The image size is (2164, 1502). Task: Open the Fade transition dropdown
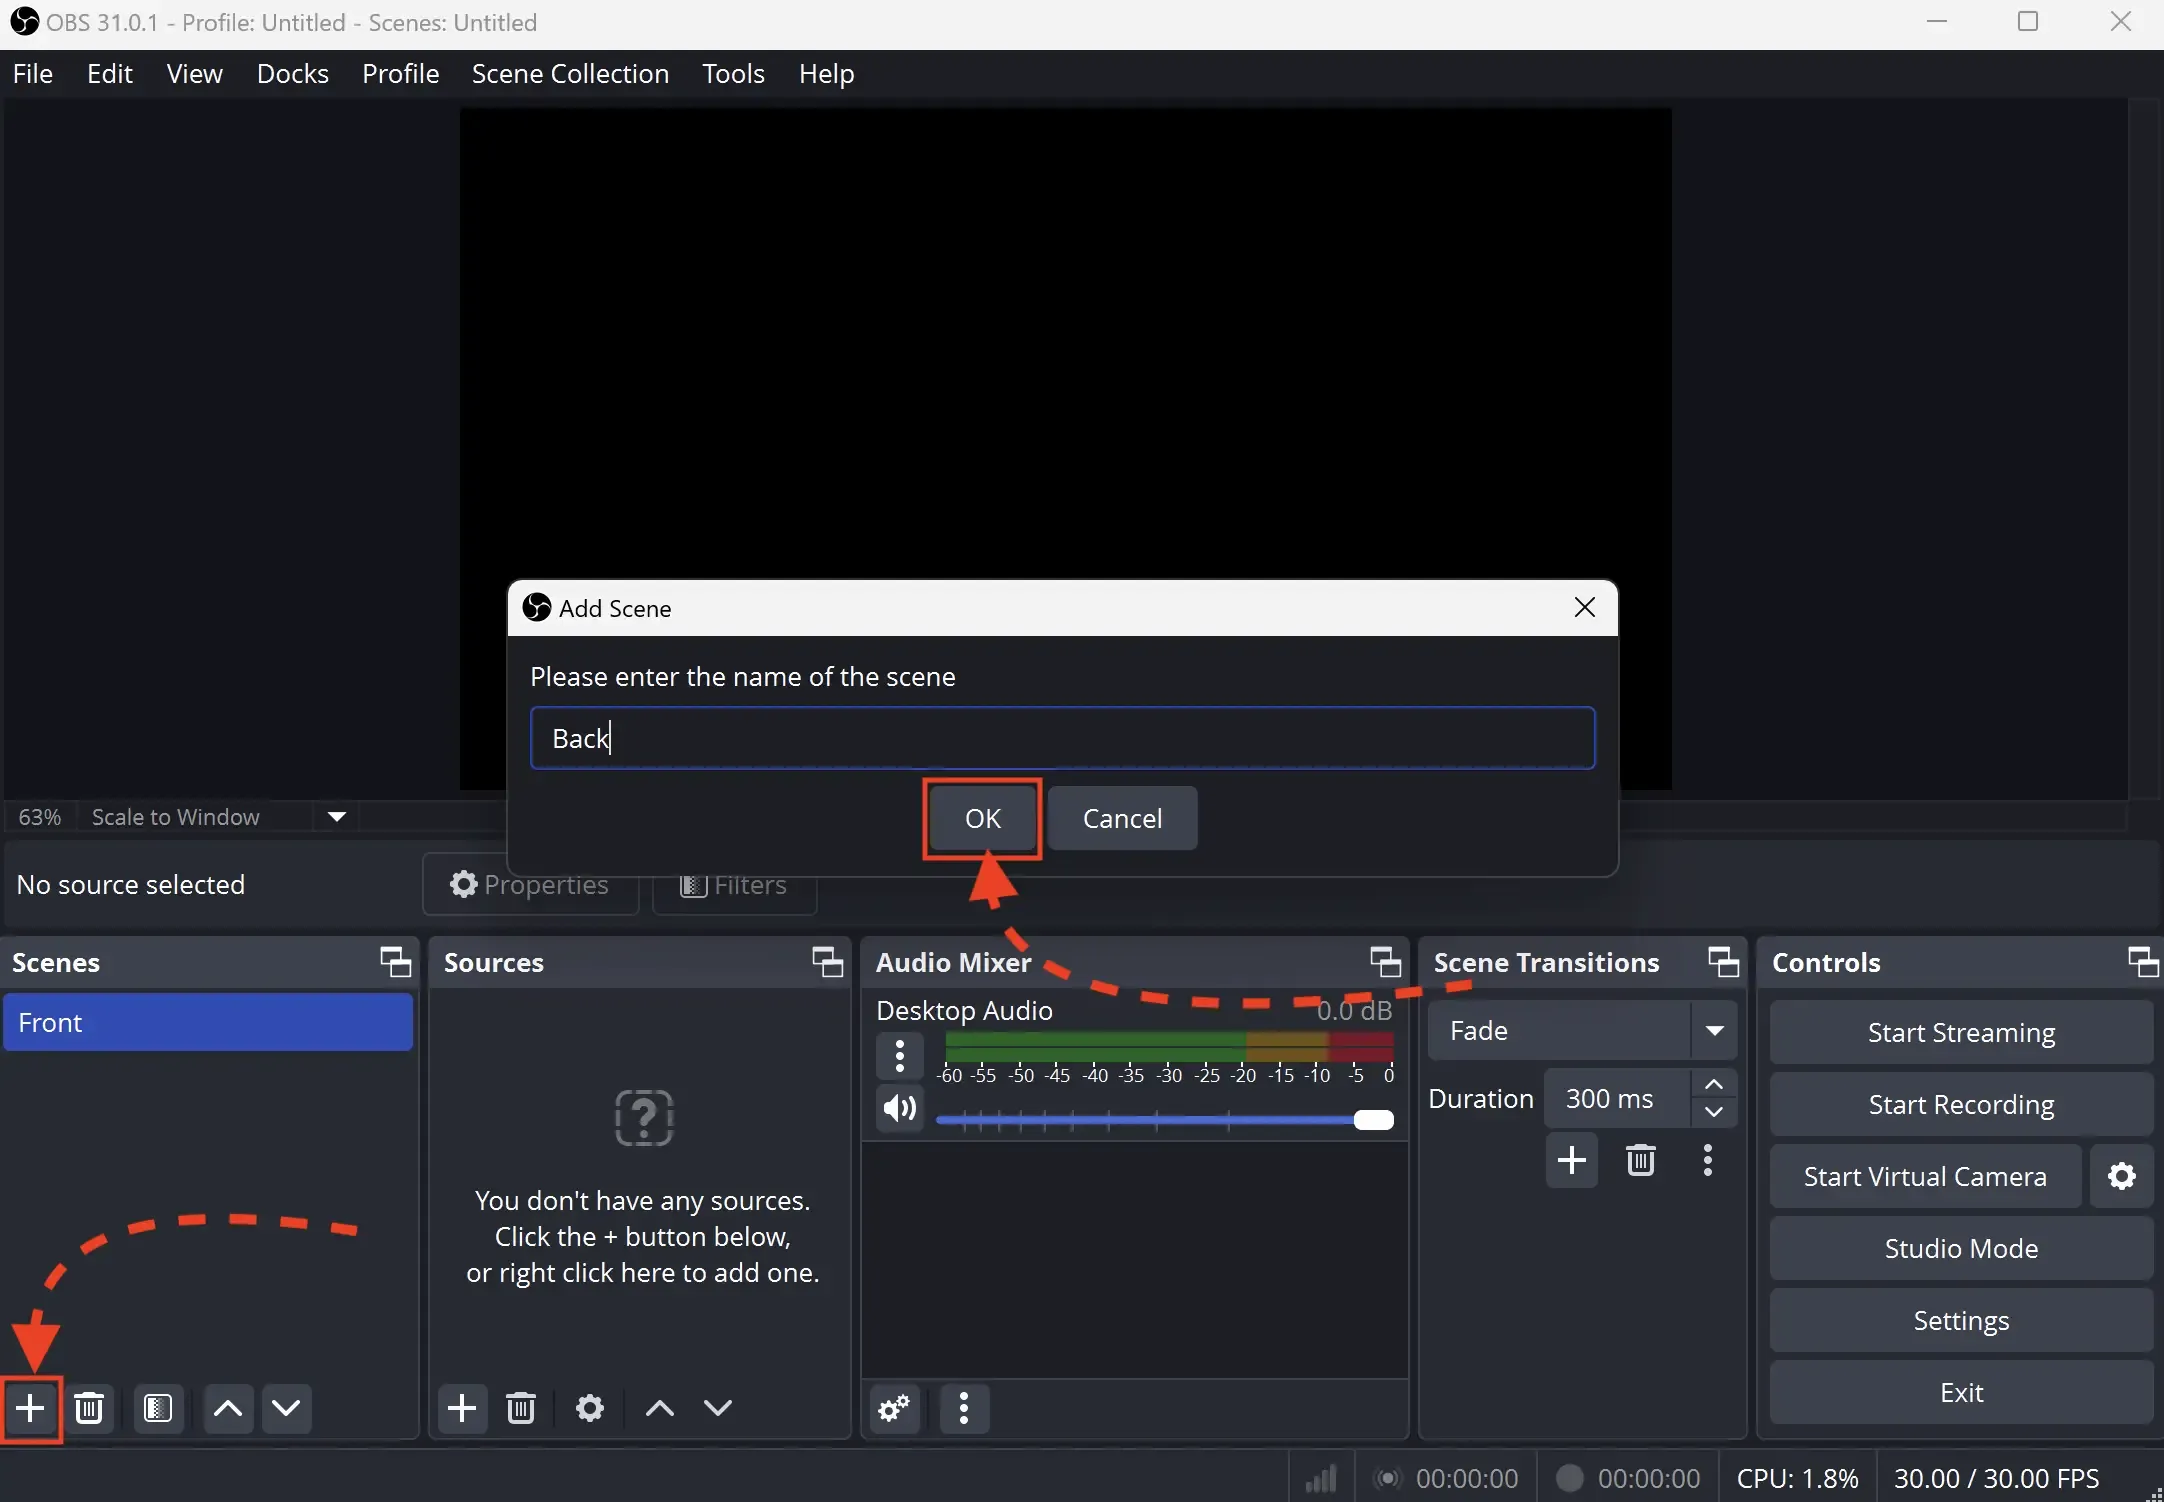[1714, 1031]
